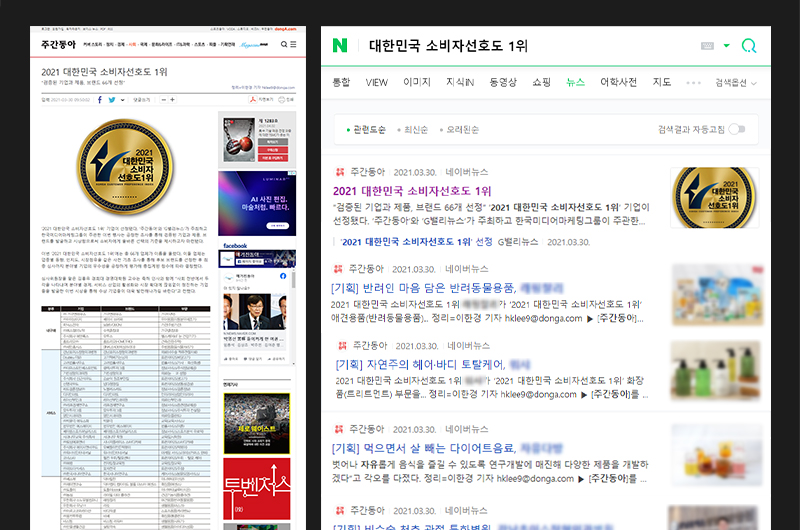Click the 주간동아 press icon on the 다이어트음료 result
The height and width of the screenshot is (530, 800).
point(338,429)
